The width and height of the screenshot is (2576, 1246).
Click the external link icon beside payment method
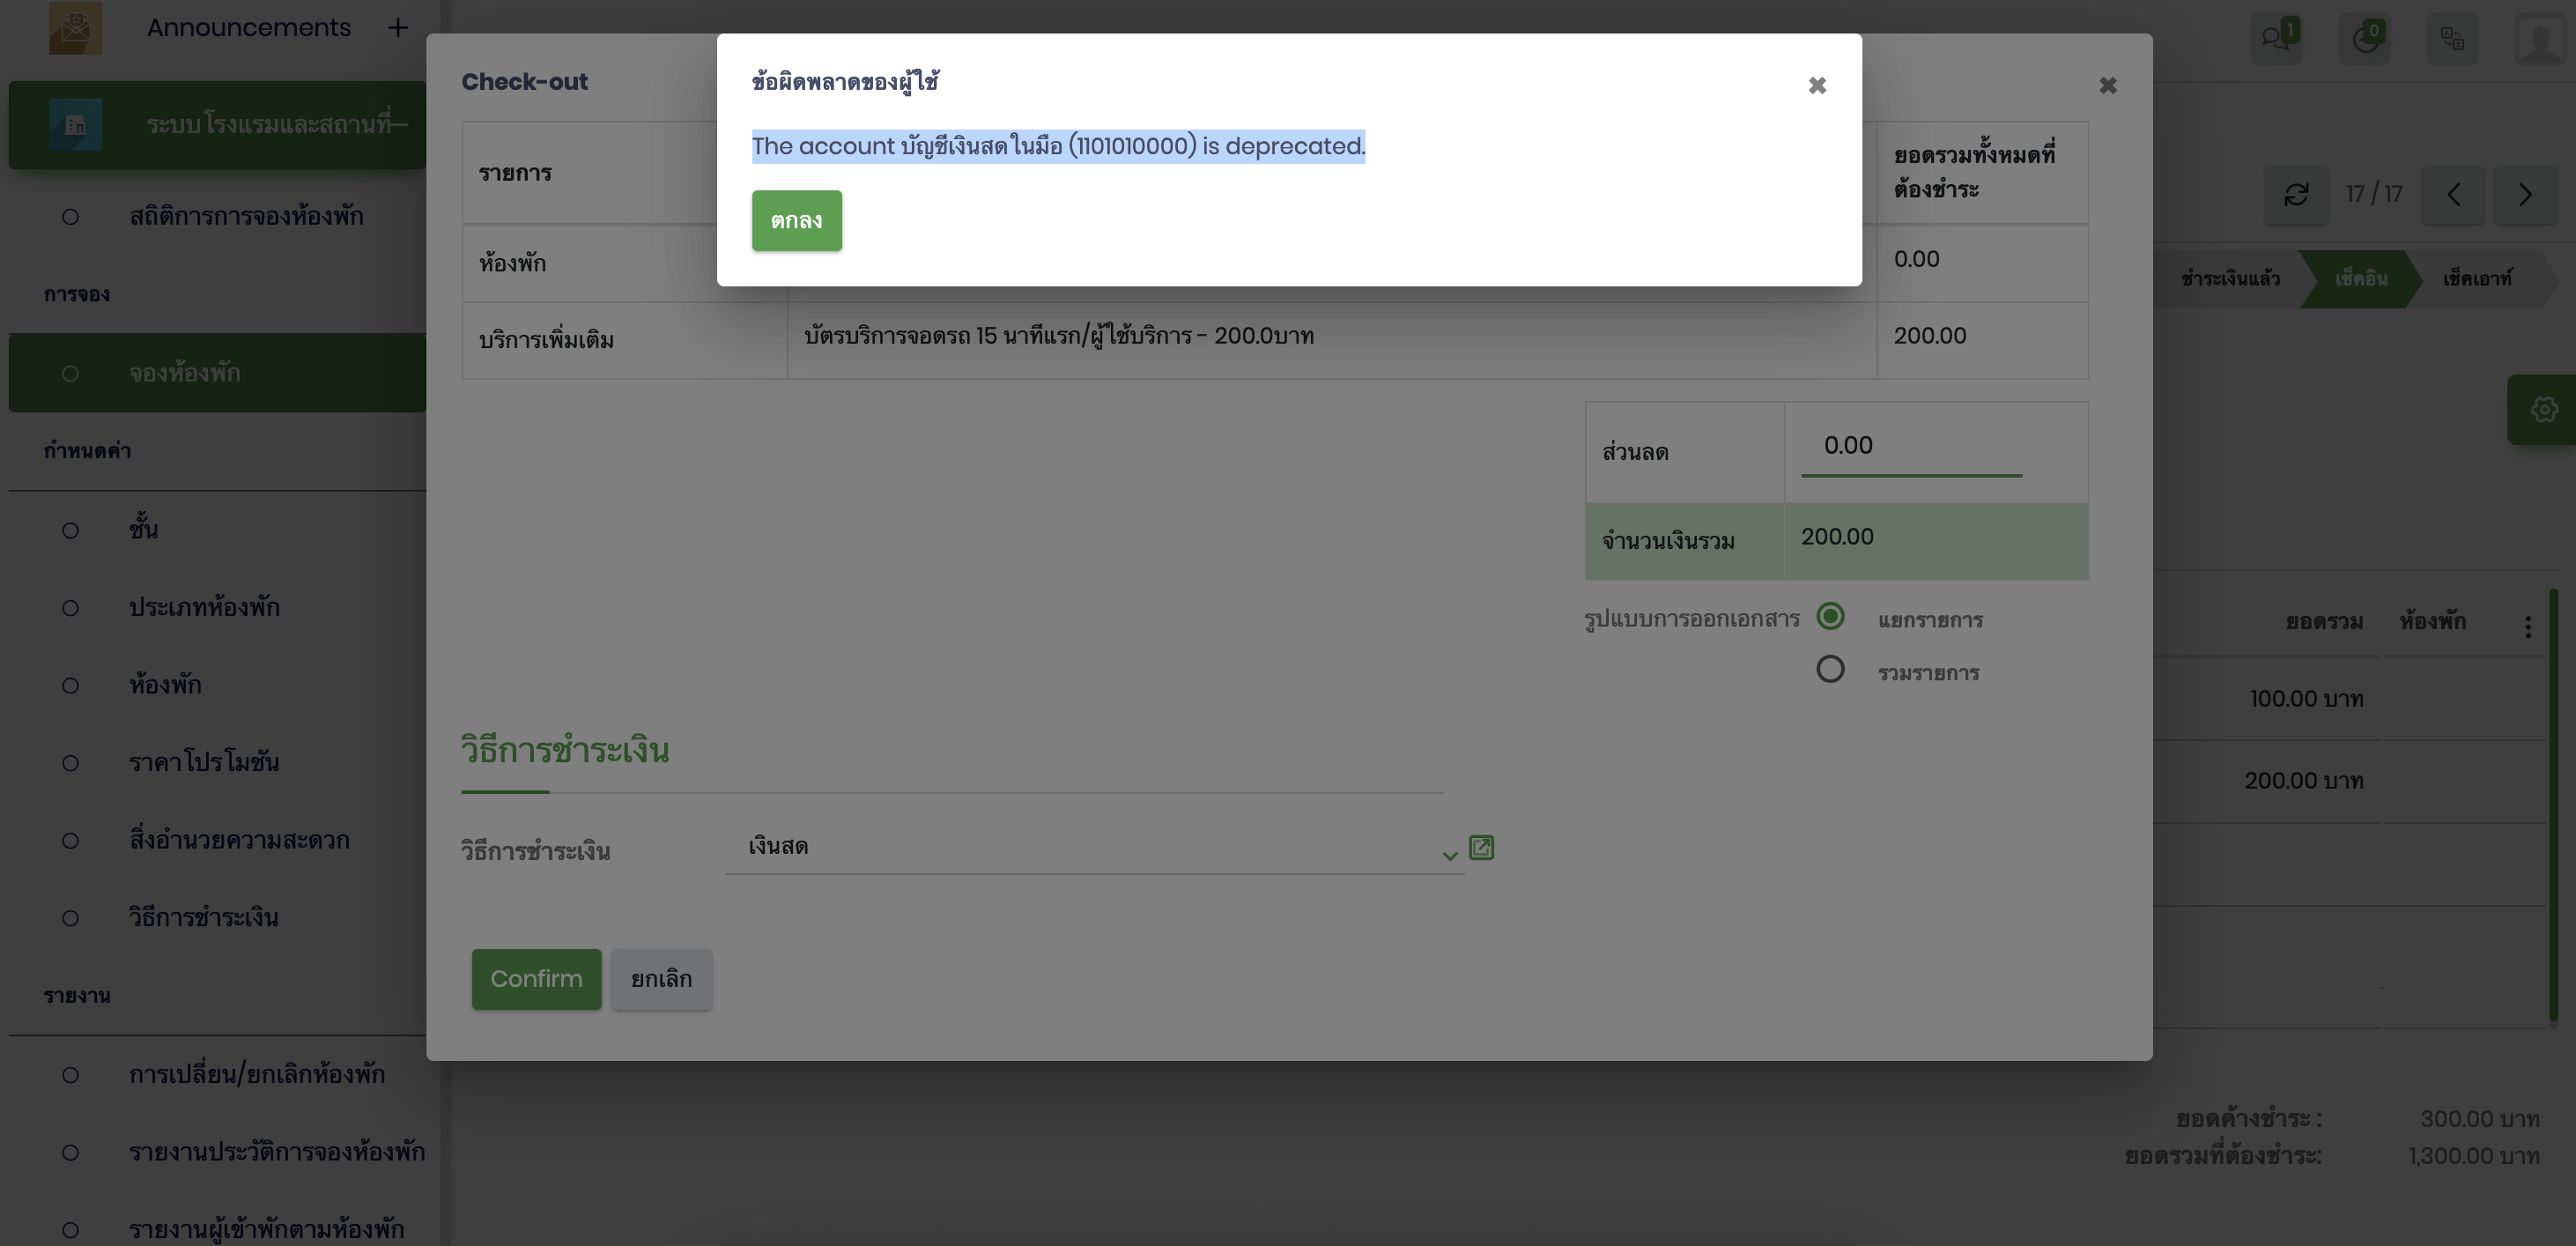[1481, 848]
